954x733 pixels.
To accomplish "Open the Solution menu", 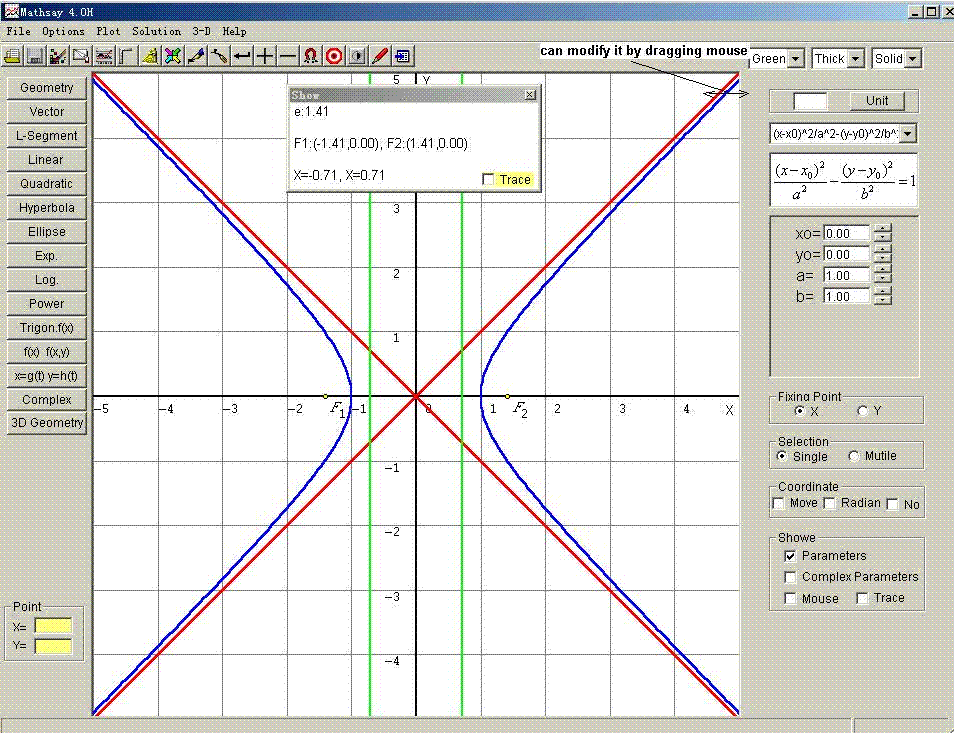I will click(x=156, y=31).
